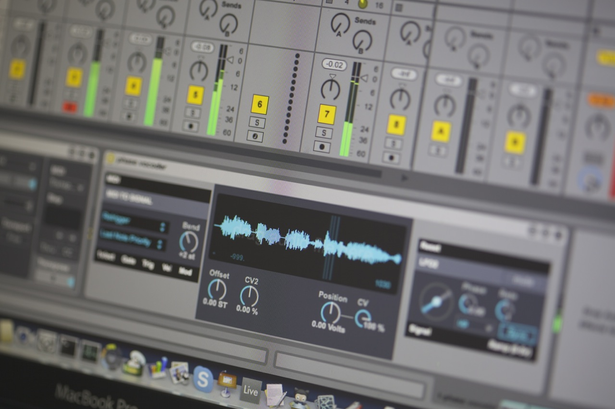Arm track 8 for recording

point(391,158)
